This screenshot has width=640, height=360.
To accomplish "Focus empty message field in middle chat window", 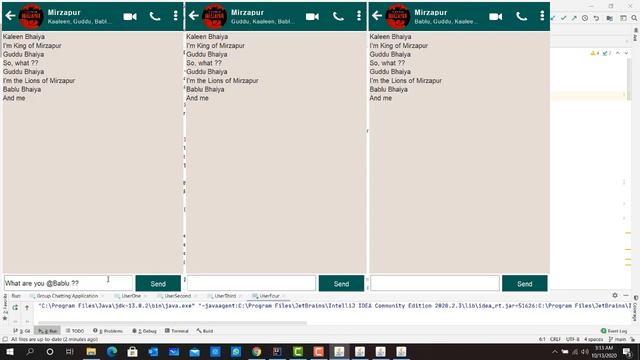I will [x=251, y=283].
